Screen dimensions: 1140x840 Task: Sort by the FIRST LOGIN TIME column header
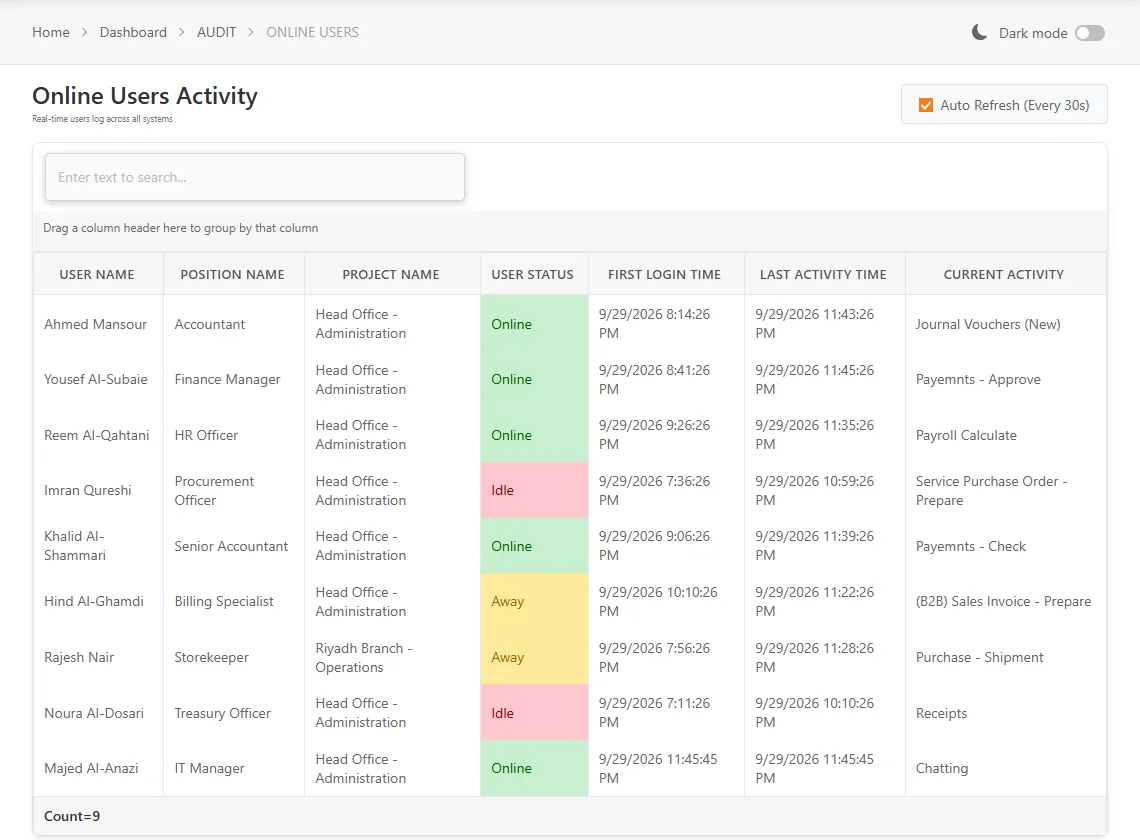pyautogui.click(x=665, y=274)
